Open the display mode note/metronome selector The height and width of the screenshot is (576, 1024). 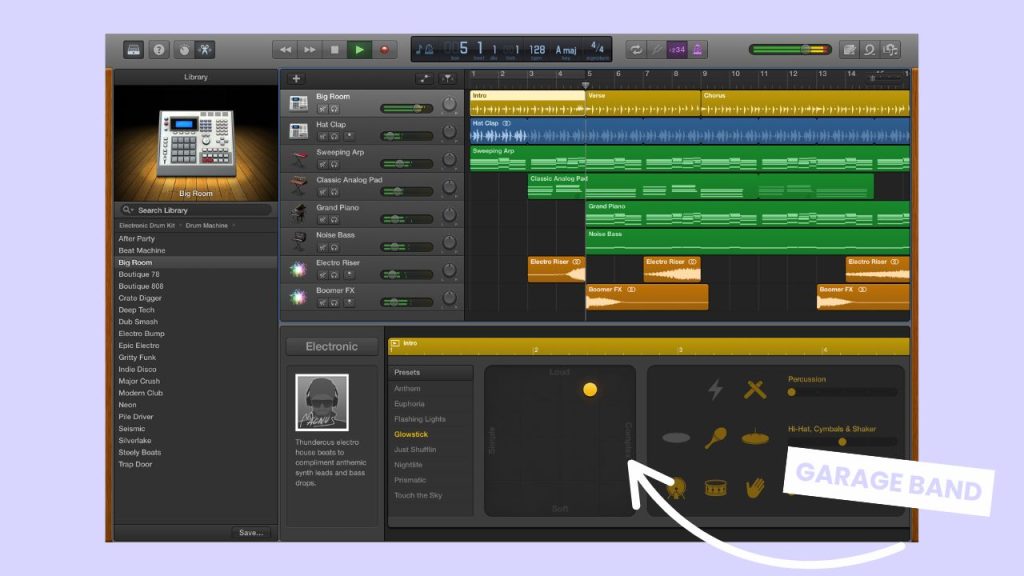(424, 50)
